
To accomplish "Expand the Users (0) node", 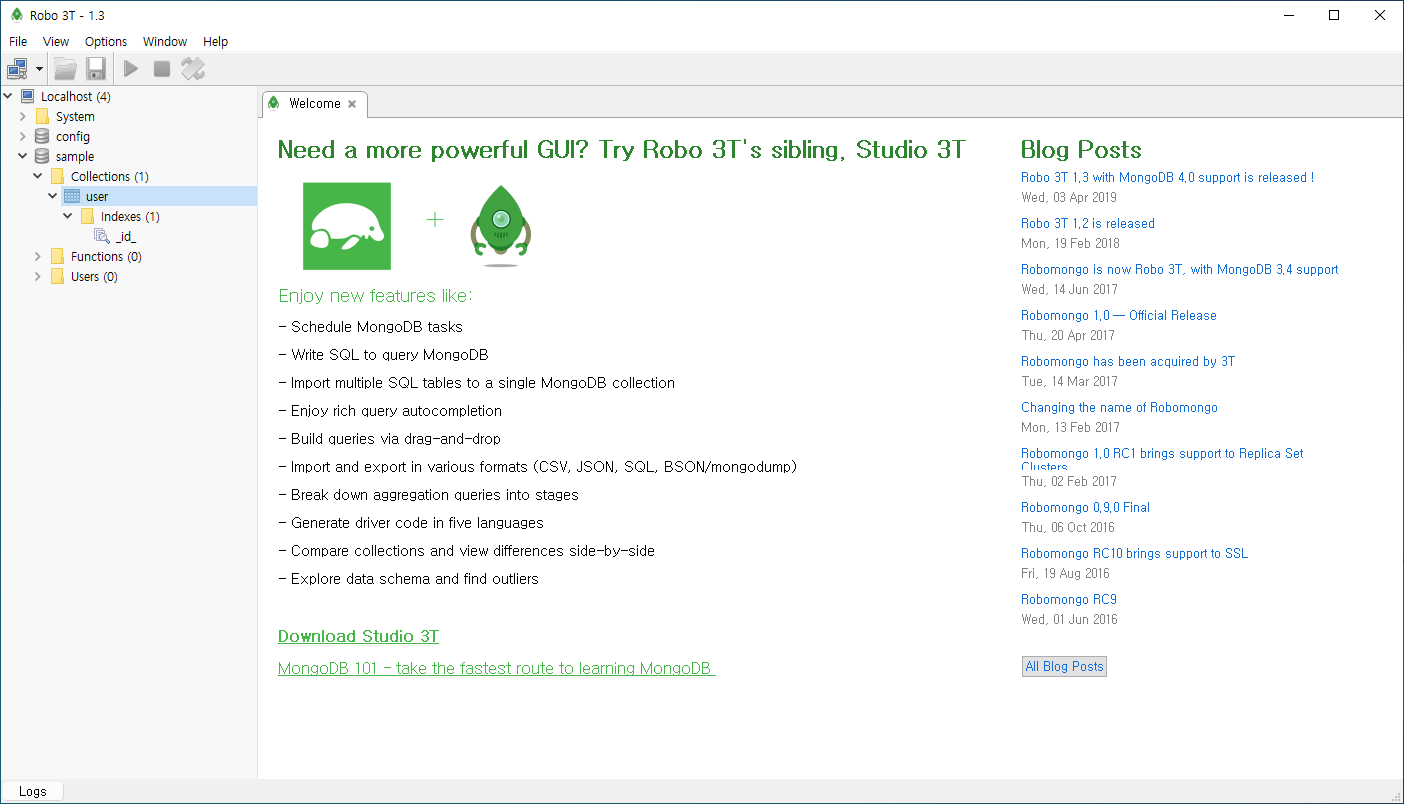I will click(38, 276).
